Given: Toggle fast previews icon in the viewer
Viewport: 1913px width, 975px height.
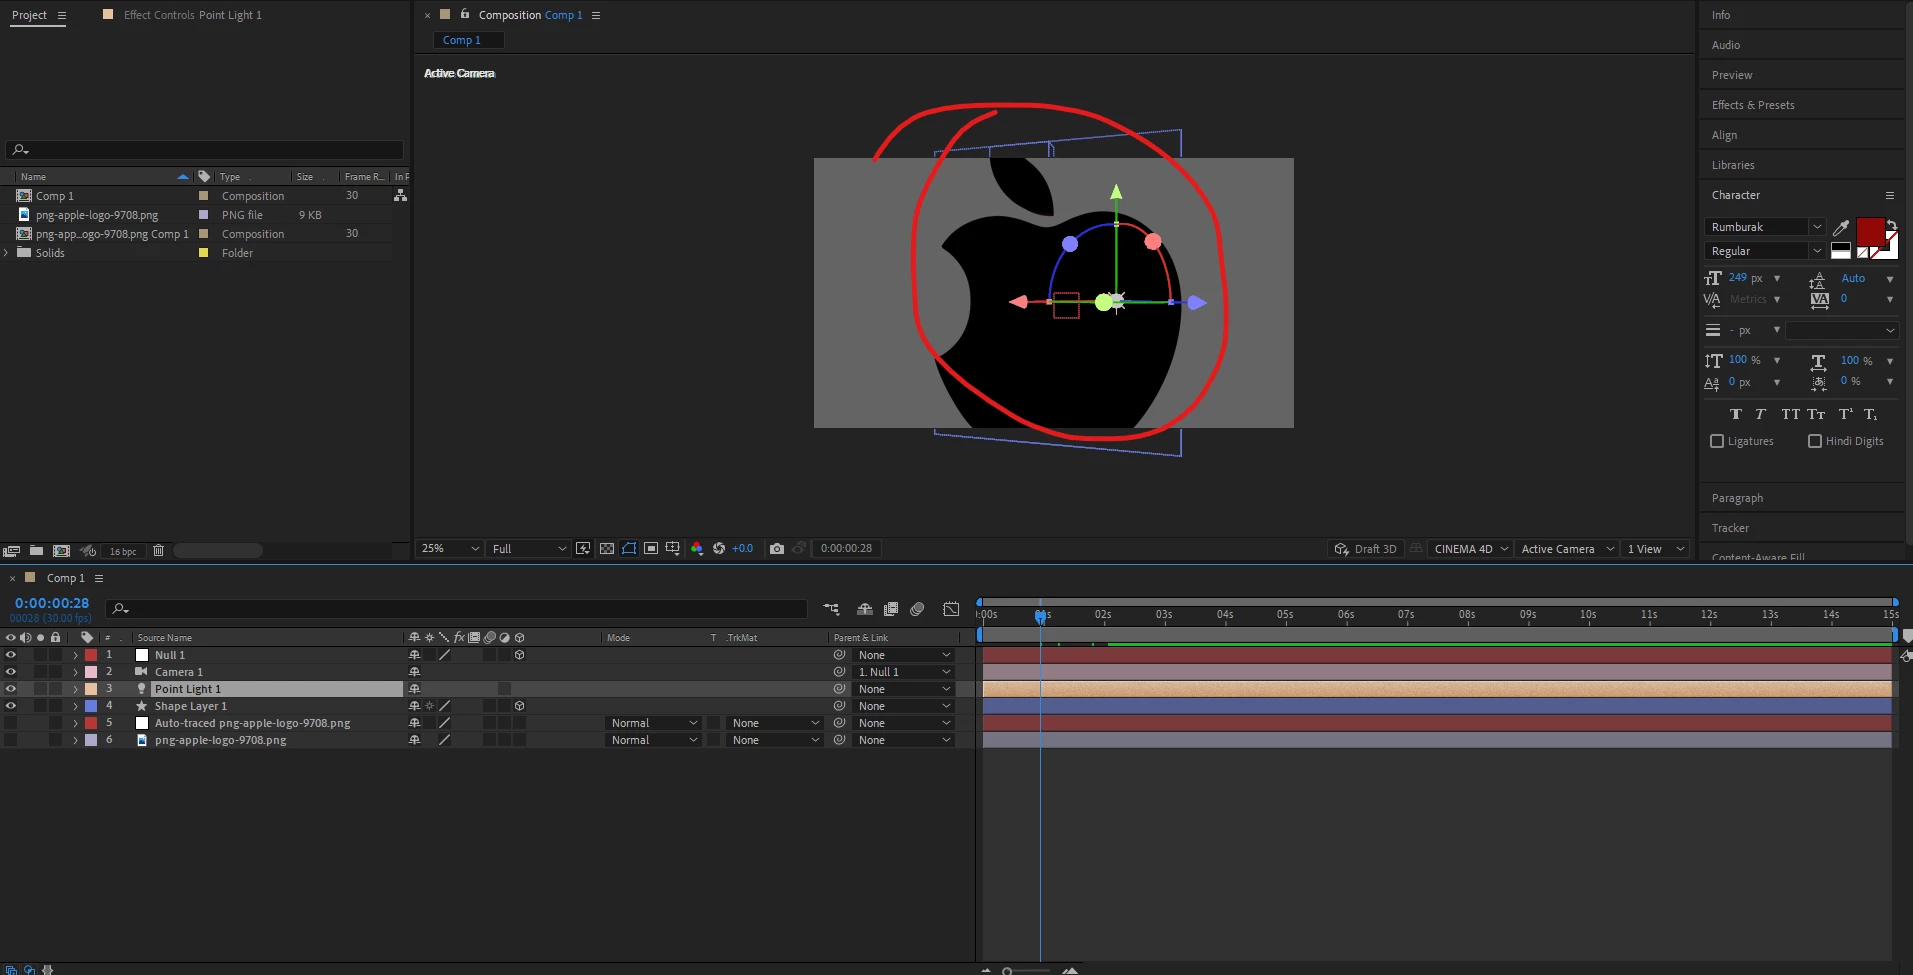Looking at the screenshot, I should tap(584, 549).
